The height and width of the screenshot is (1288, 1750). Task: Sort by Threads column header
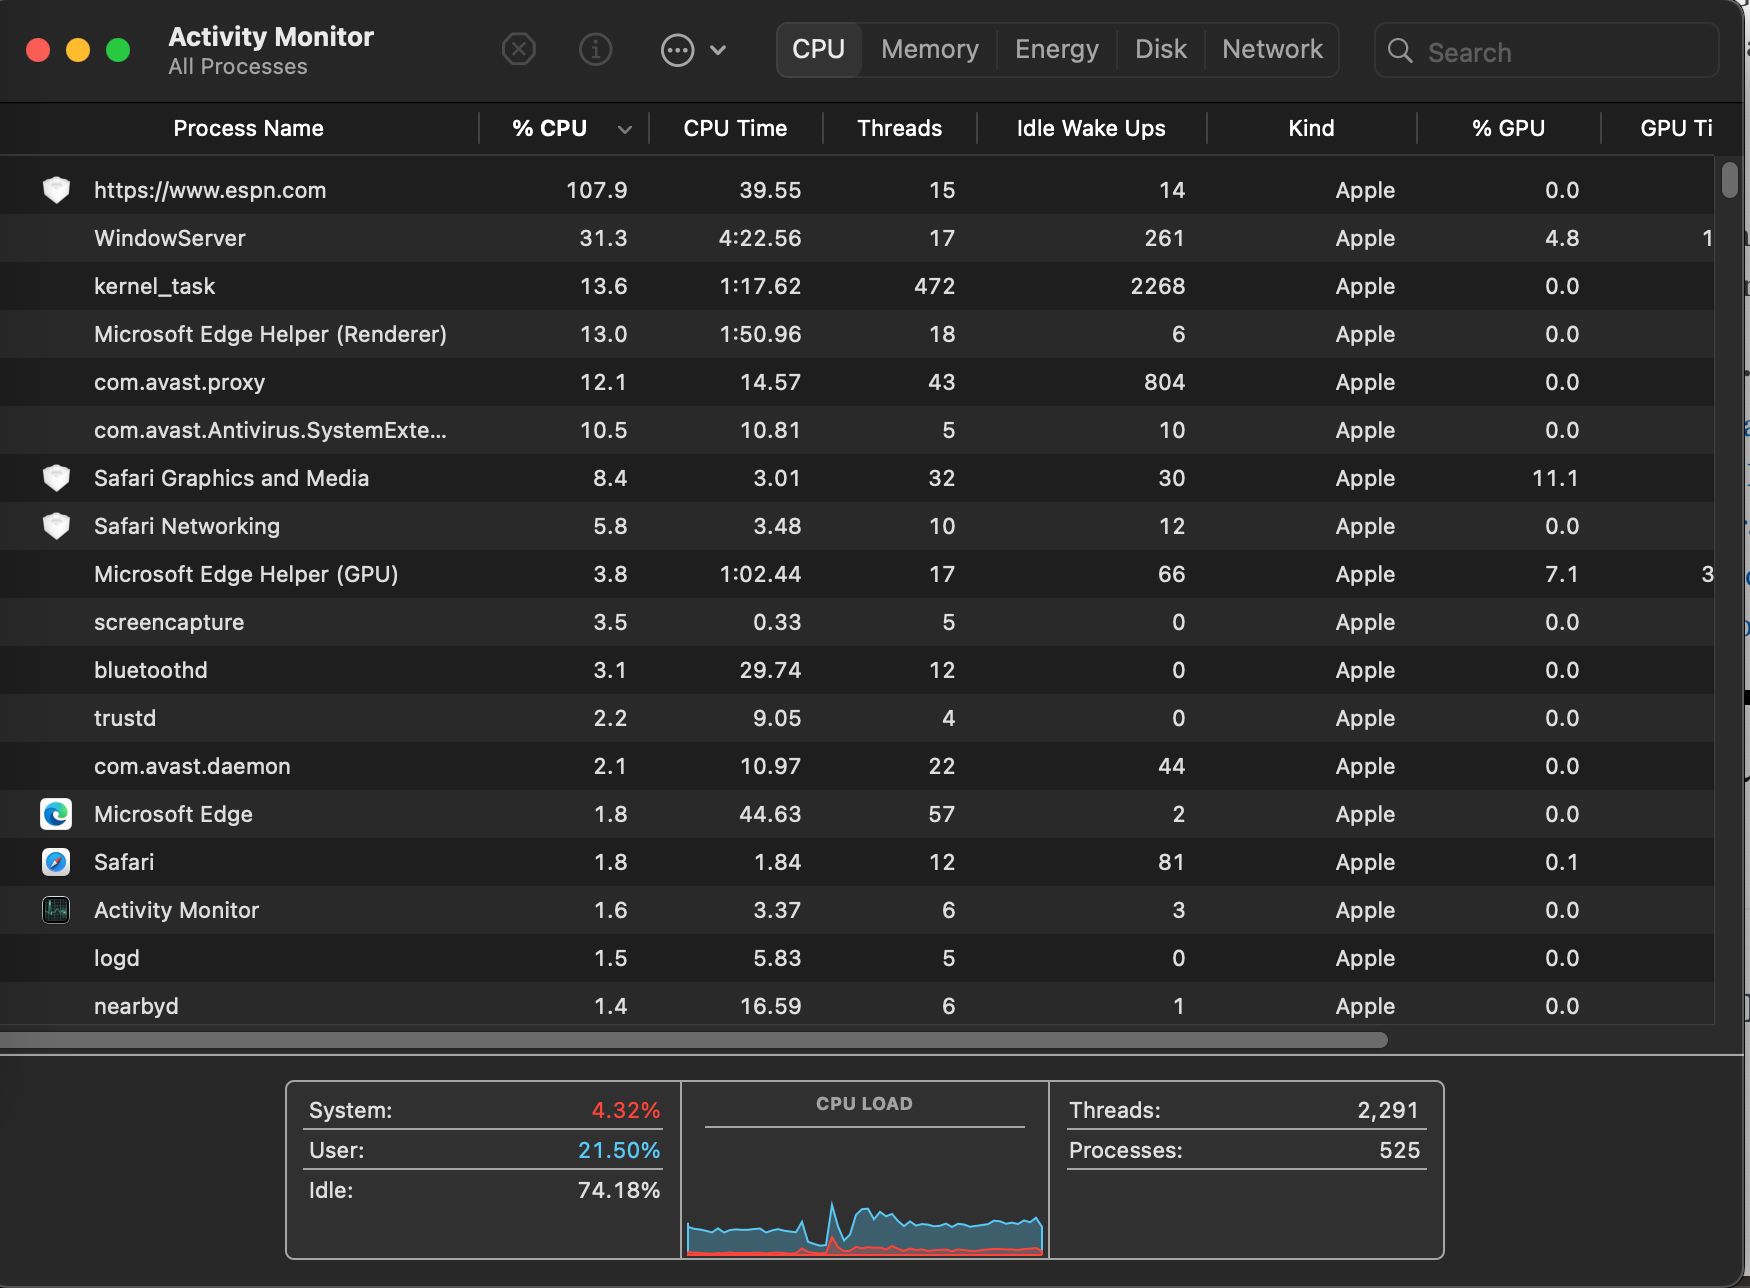899,128
